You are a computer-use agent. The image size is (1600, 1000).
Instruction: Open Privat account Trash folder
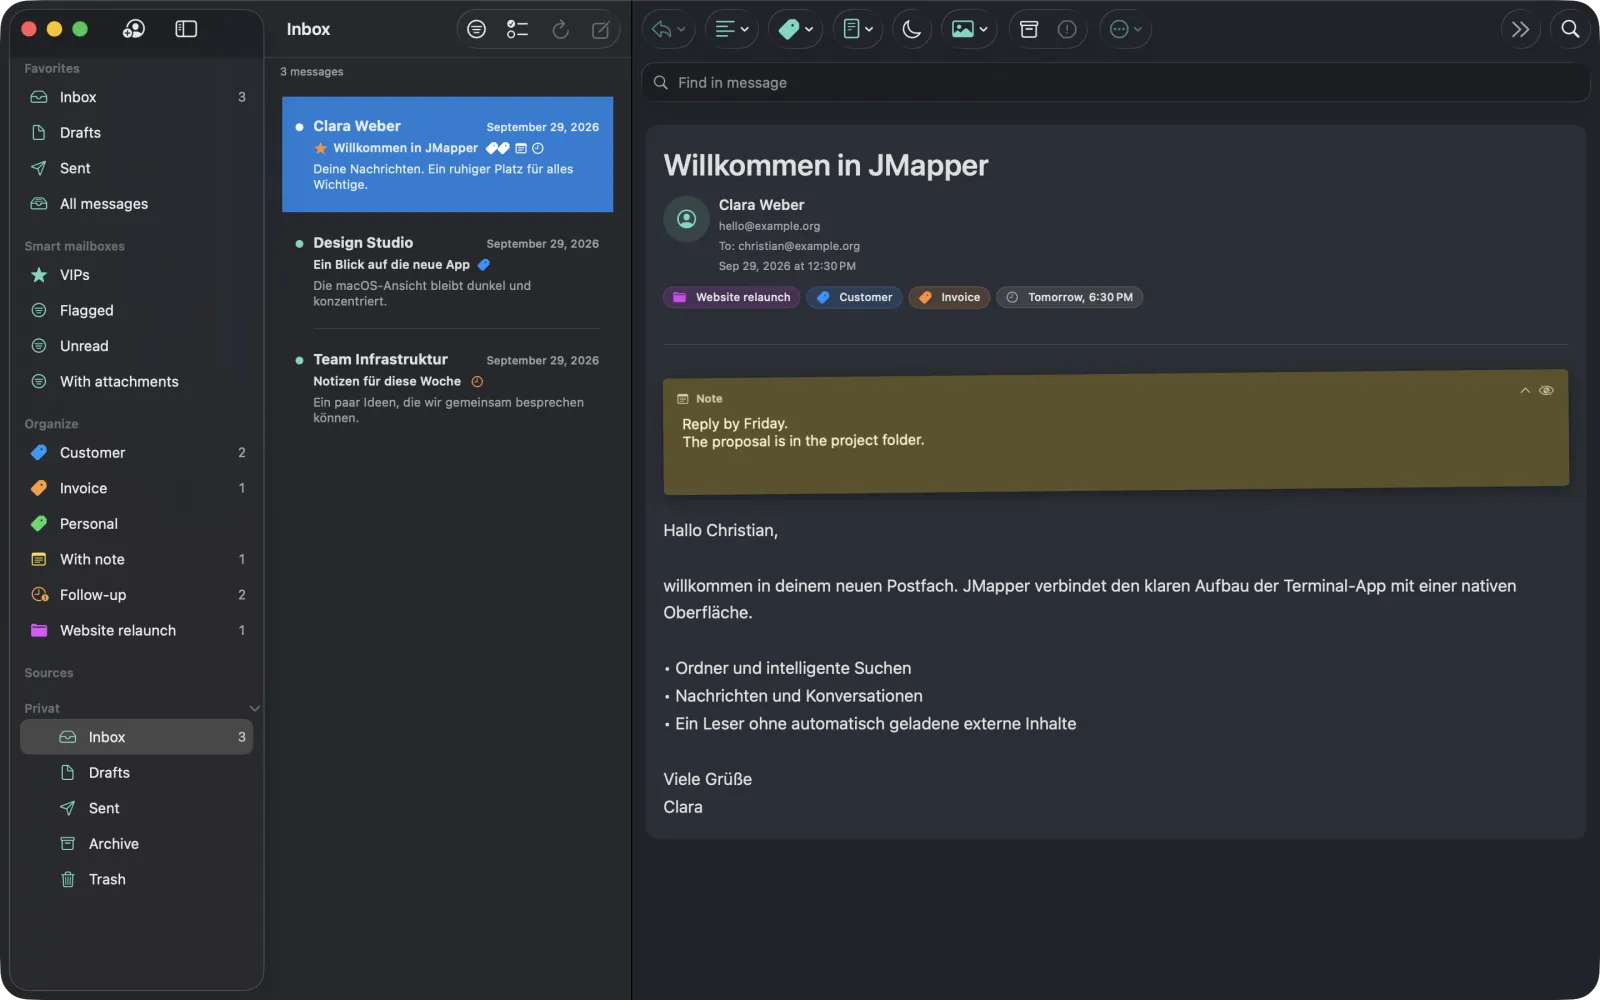137,879
